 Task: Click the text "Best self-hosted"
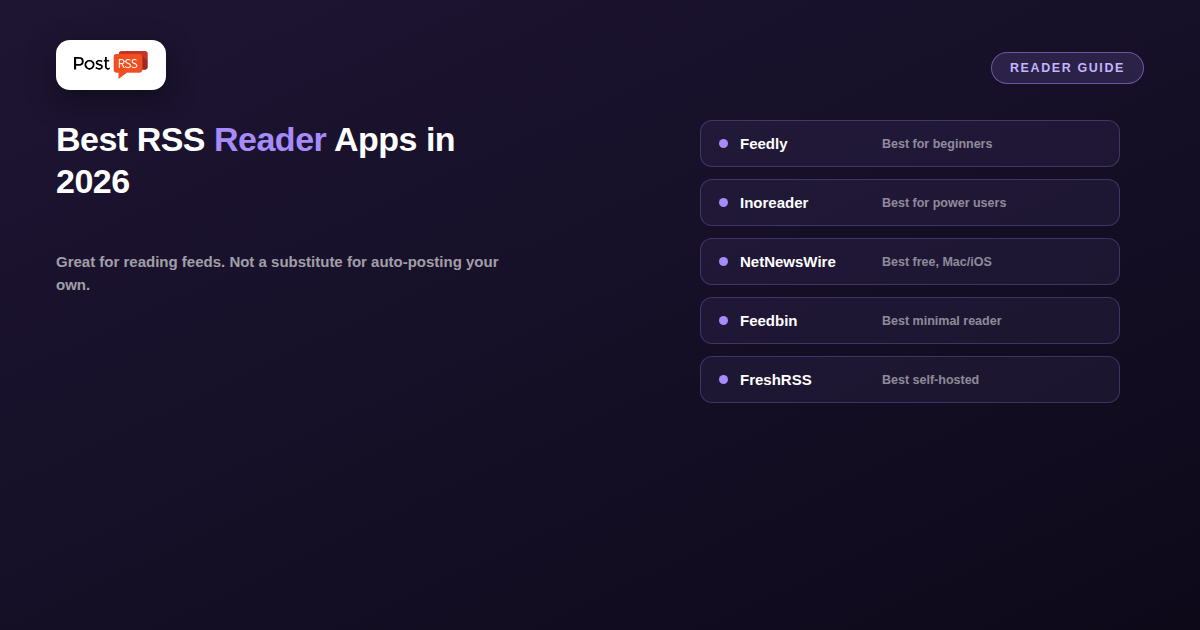click(930, 380)
